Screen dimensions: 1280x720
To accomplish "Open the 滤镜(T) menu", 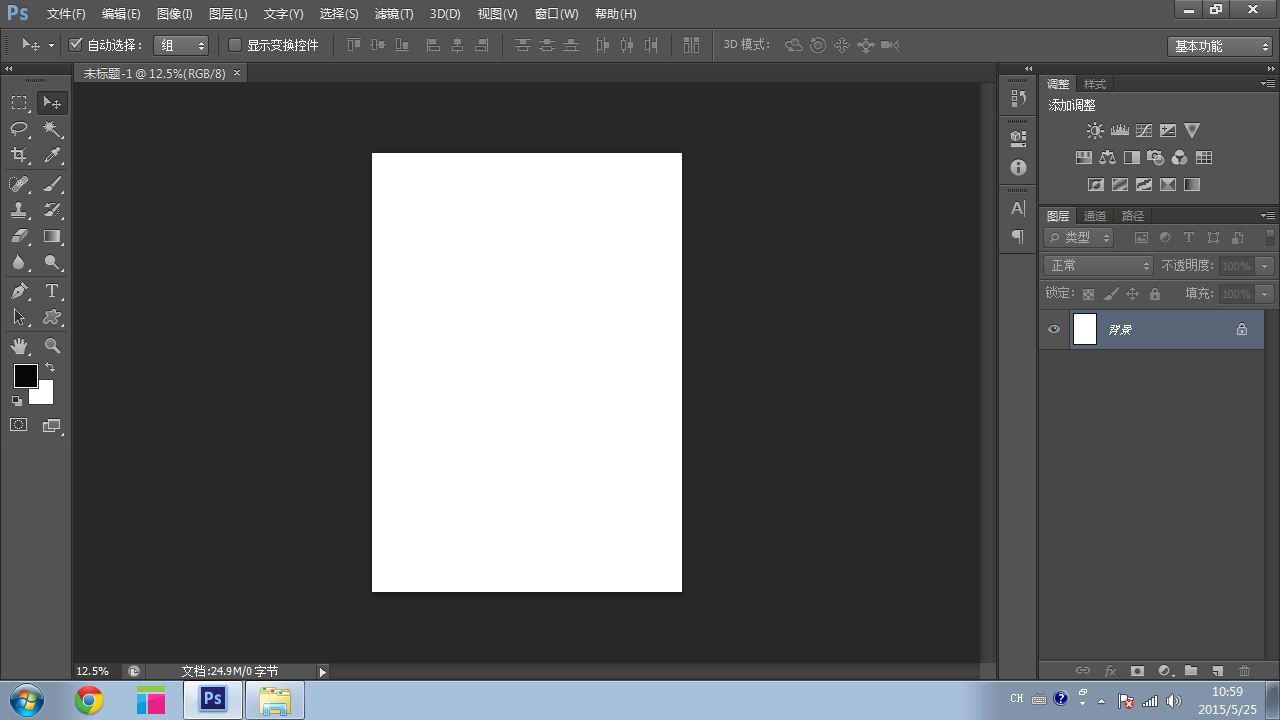I will coord(394,14).
